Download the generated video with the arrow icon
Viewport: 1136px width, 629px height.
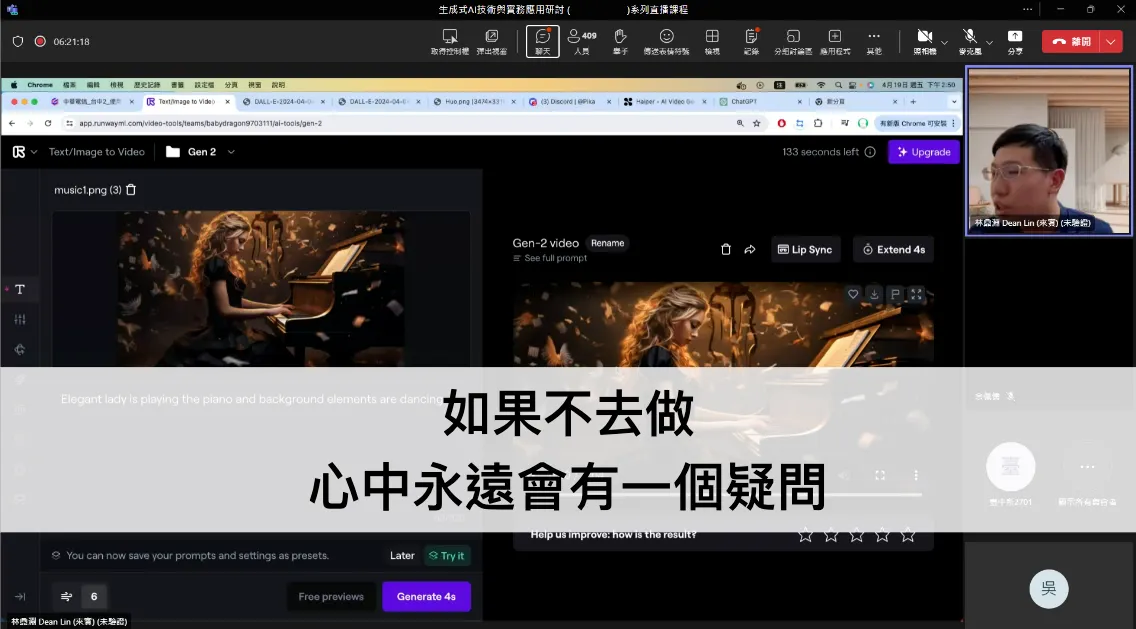click(874, 294)
